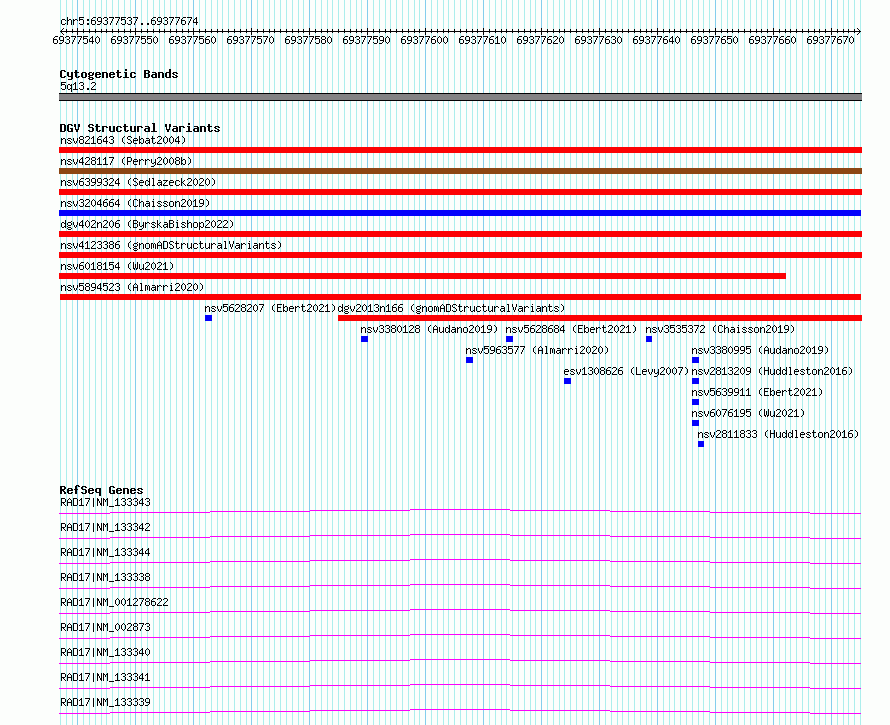Click nsv3380995 (Audano2019) label
Screen dimensions: 890x725
tap(761, 350)
